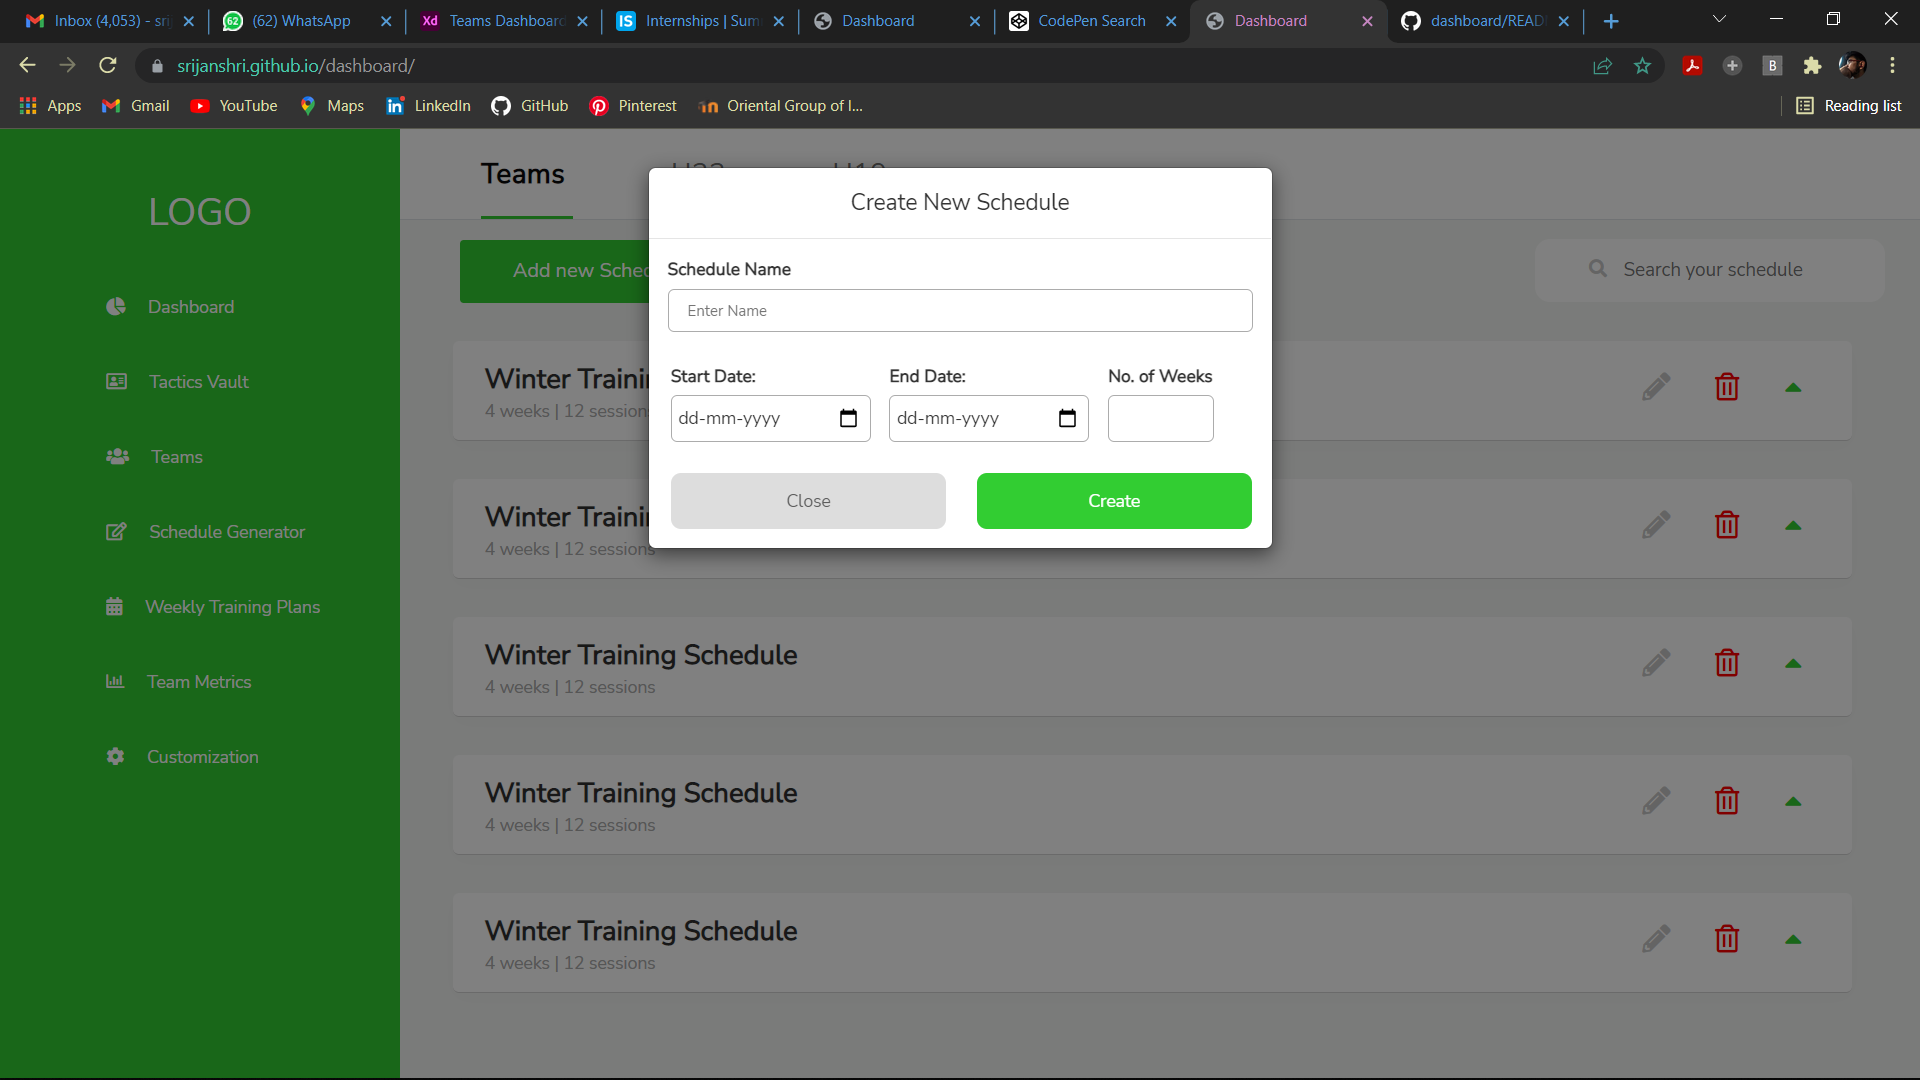This screenshot has width=1920, height=1080.
Task: Switch to the Internships browser tab
Action: pos(700,21)
